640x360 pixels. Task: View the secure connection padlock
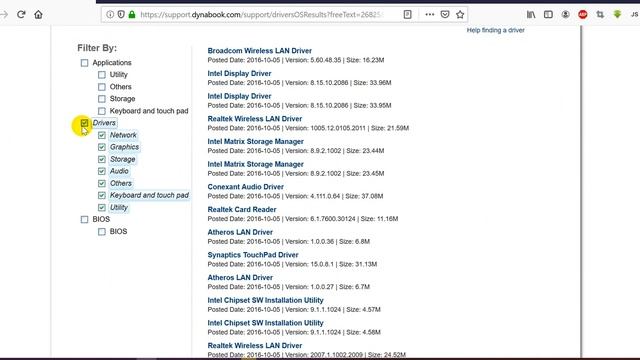[x=132, y=14]
